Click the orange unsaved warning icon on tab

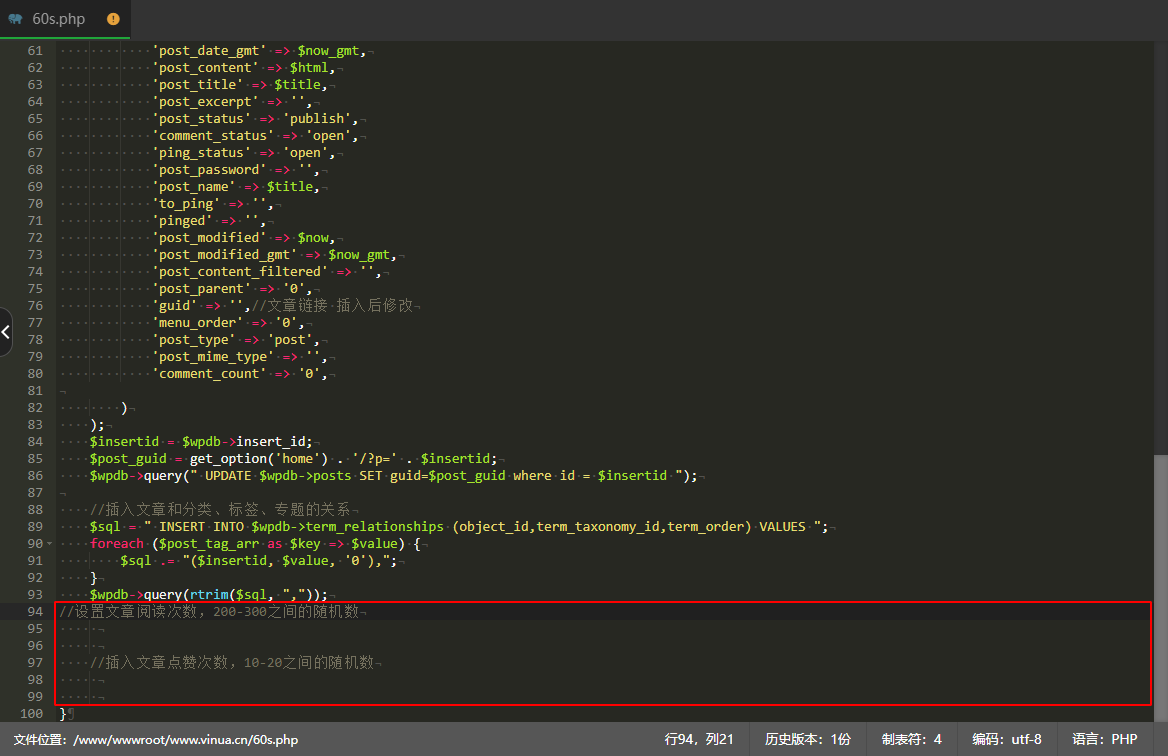click(x=113, y=19)
